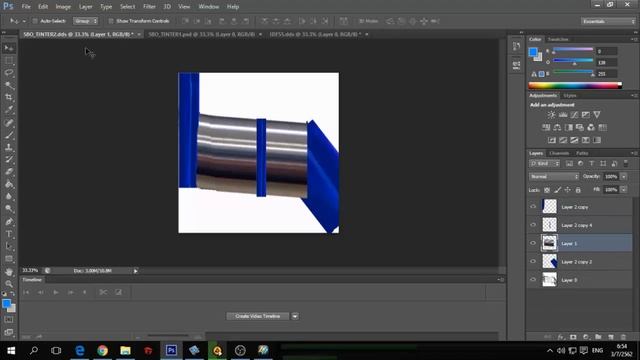Lock image pixels with brush lock icon
This screenshot has width=640, height=360.
557,190
